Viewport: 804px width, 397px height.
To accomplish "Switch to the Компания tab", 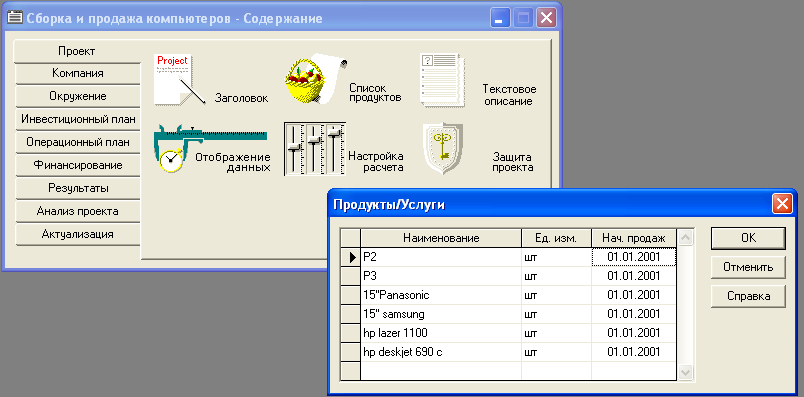I will pos(77,73).
